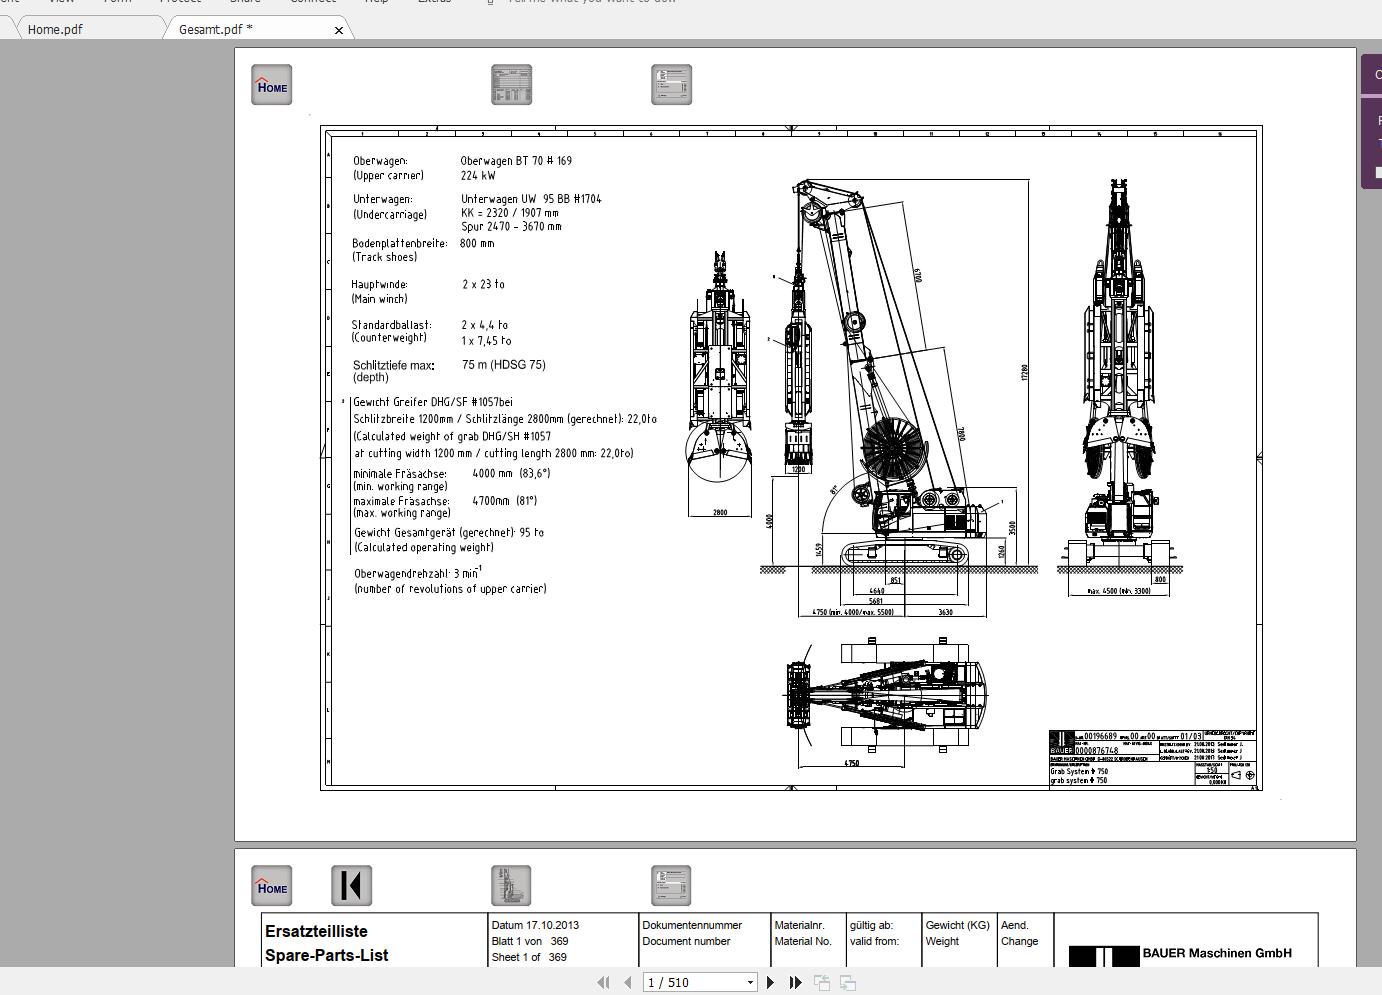The width and height of the screenshot is (1382, 995).
Task: Close the Gesamt.pdf tab
Action: [x=339, y=30]
